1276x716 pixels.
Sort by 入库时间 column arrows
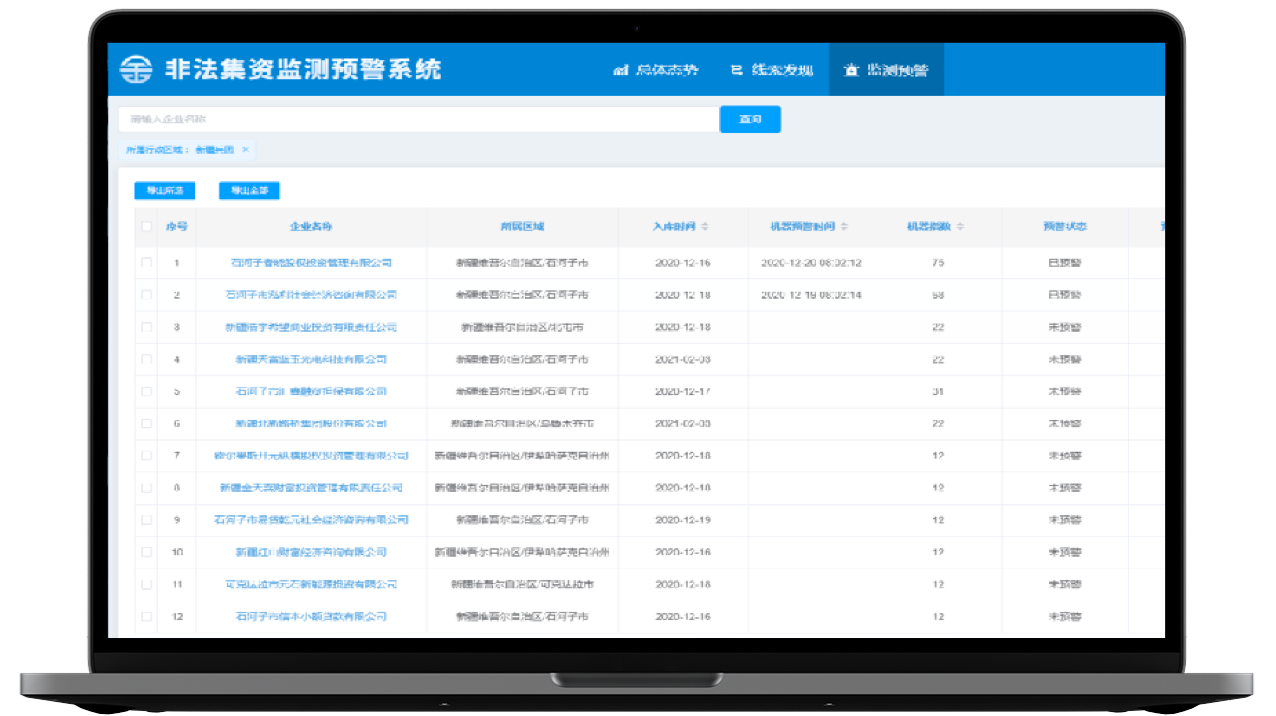point(705,227)
